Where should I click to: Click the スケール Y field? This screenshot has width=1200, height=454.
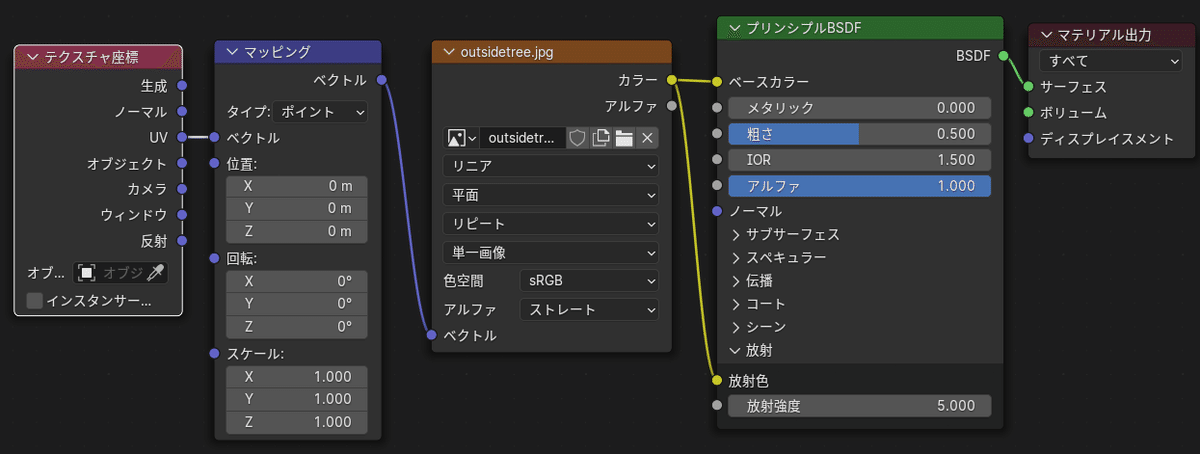[296, 400]
